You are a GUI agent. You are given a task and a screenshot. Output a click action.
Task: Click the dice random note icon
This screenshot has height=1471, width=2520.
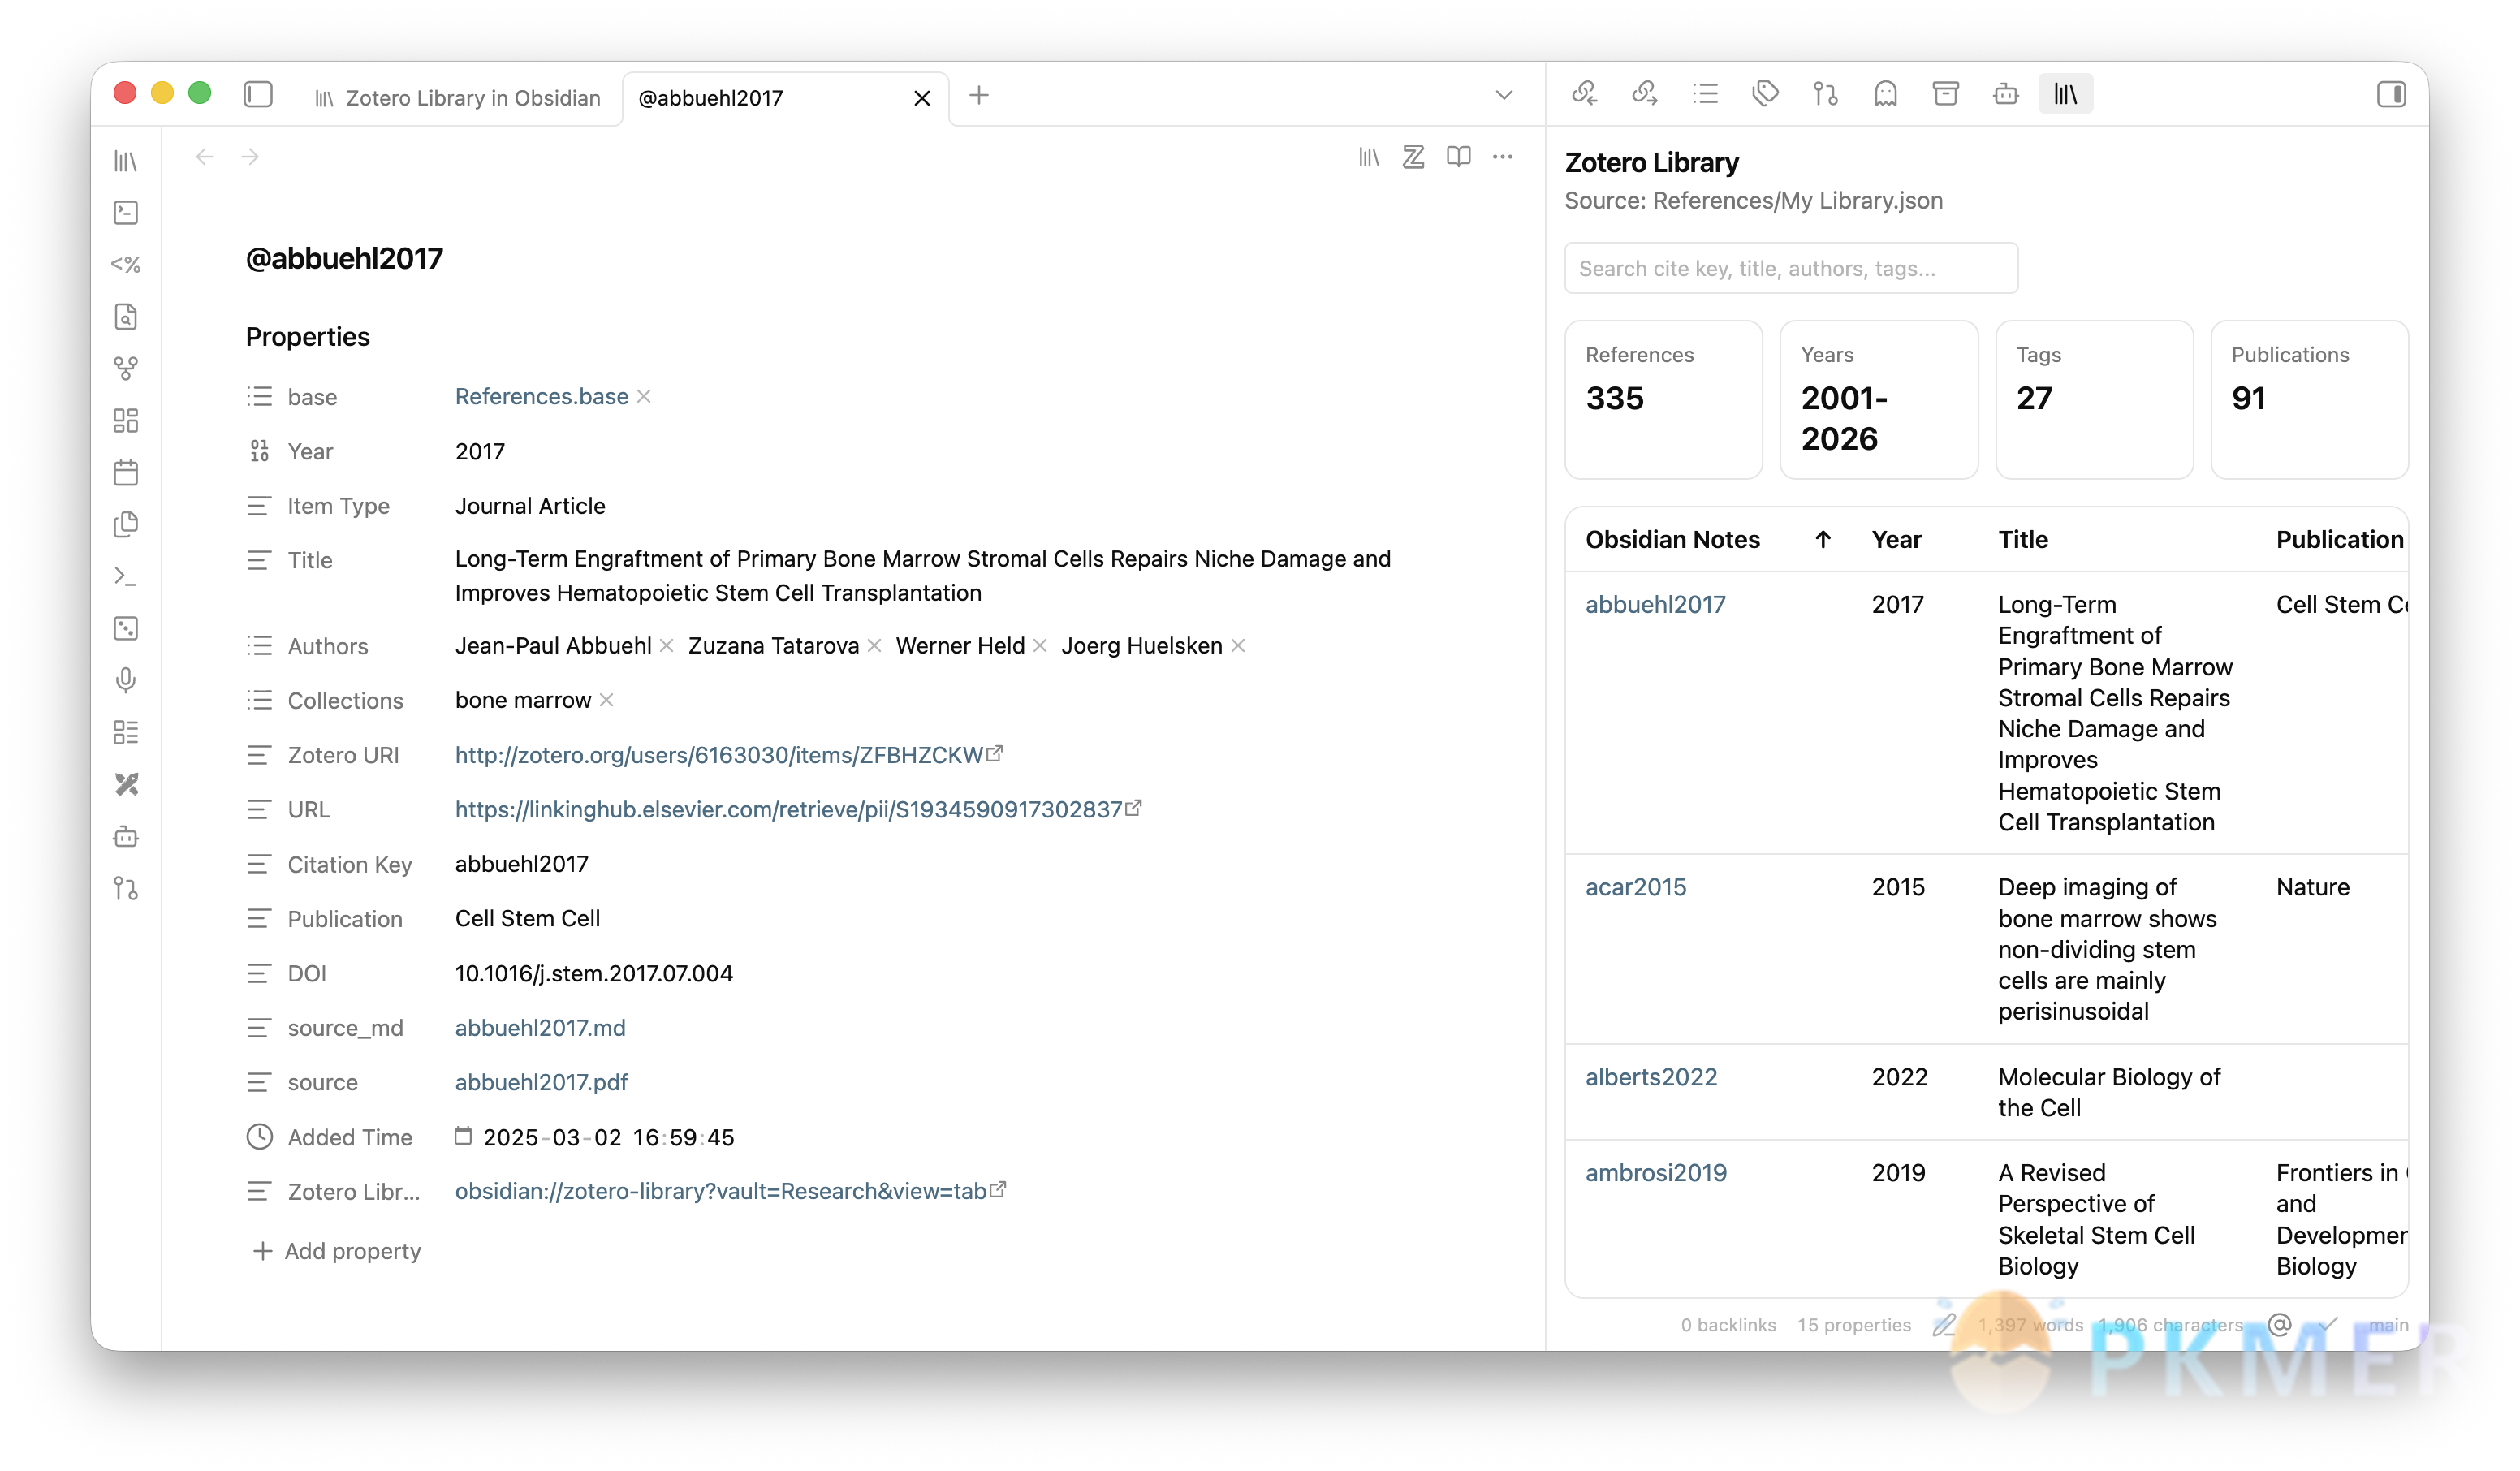[x=126, y=629]
